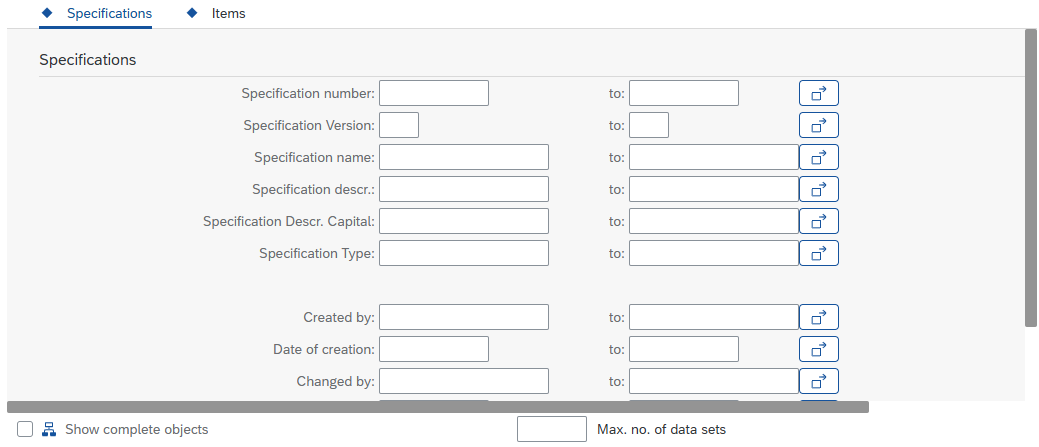Open multiple selection for Date of creation
This screenshot has width=1039, height=447.
pos(818,349)
